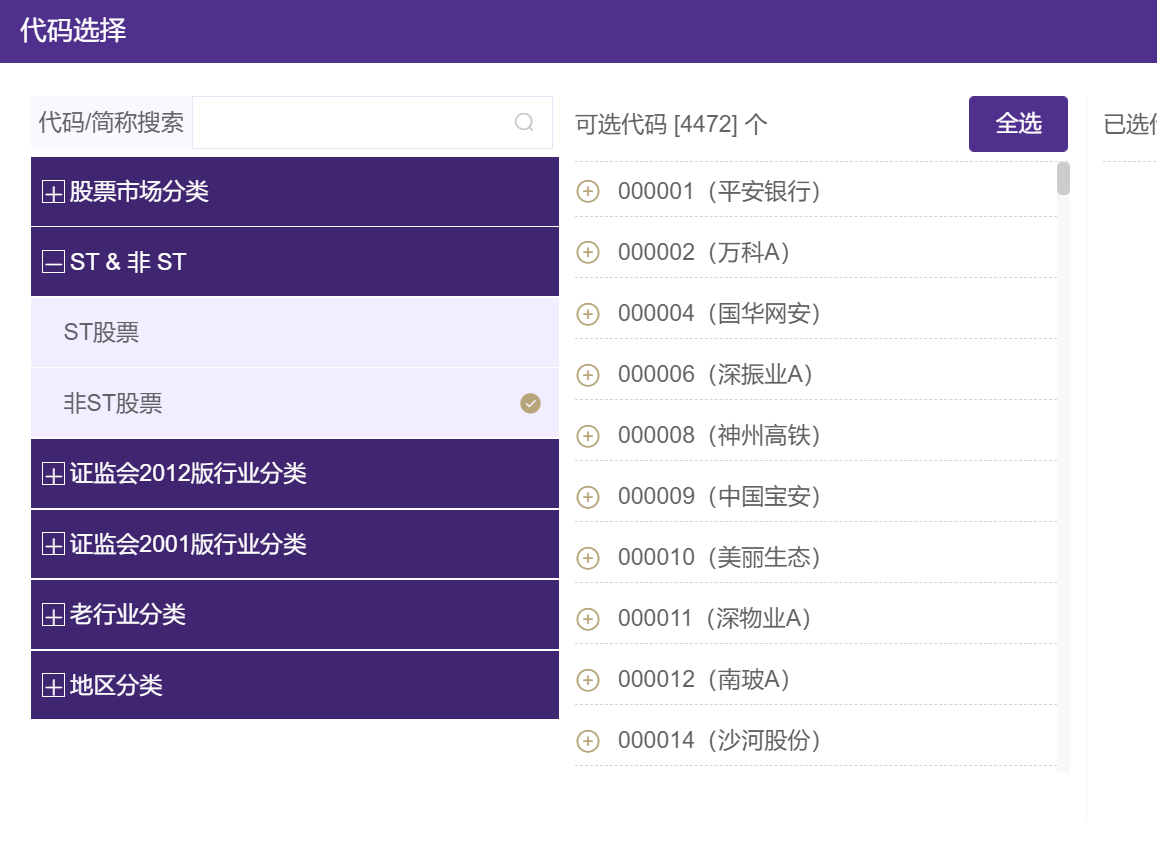
Task: Uncheck the 非ST股票 checkmark
Action: click(x=530, y=403)
